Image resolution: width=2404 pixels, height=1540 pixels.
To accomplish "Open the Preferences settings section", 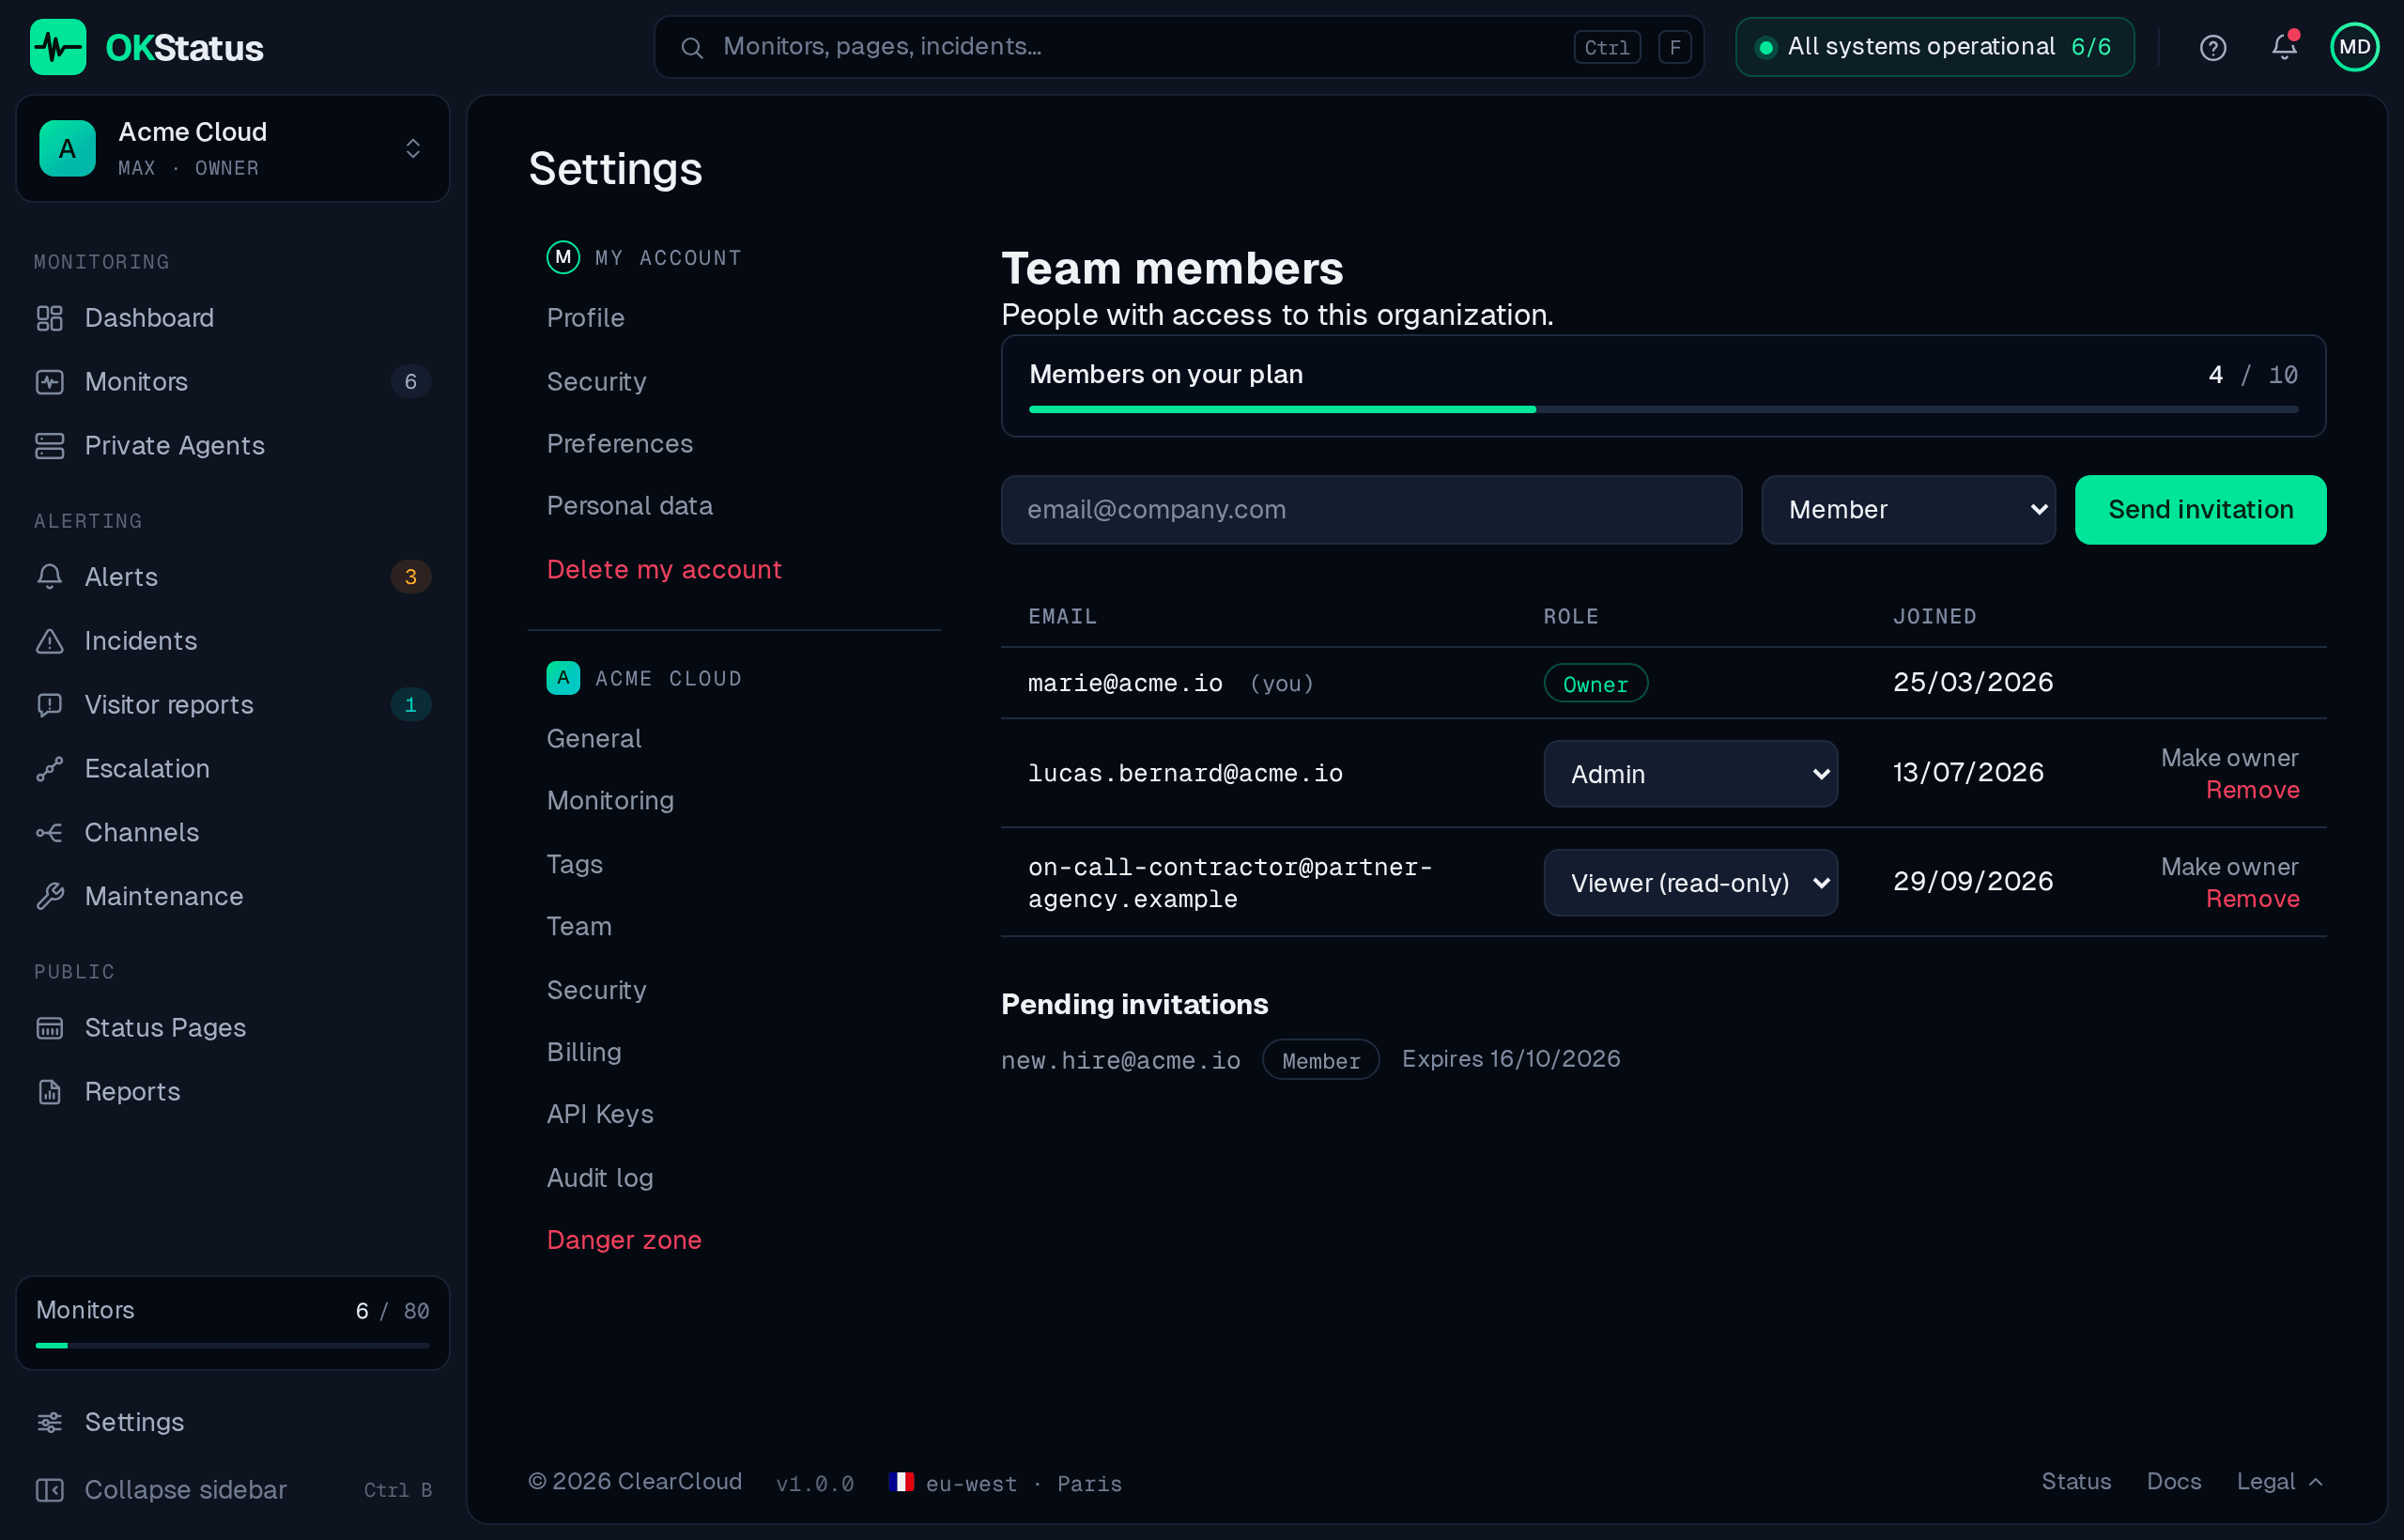I will [x=620, y=444].
